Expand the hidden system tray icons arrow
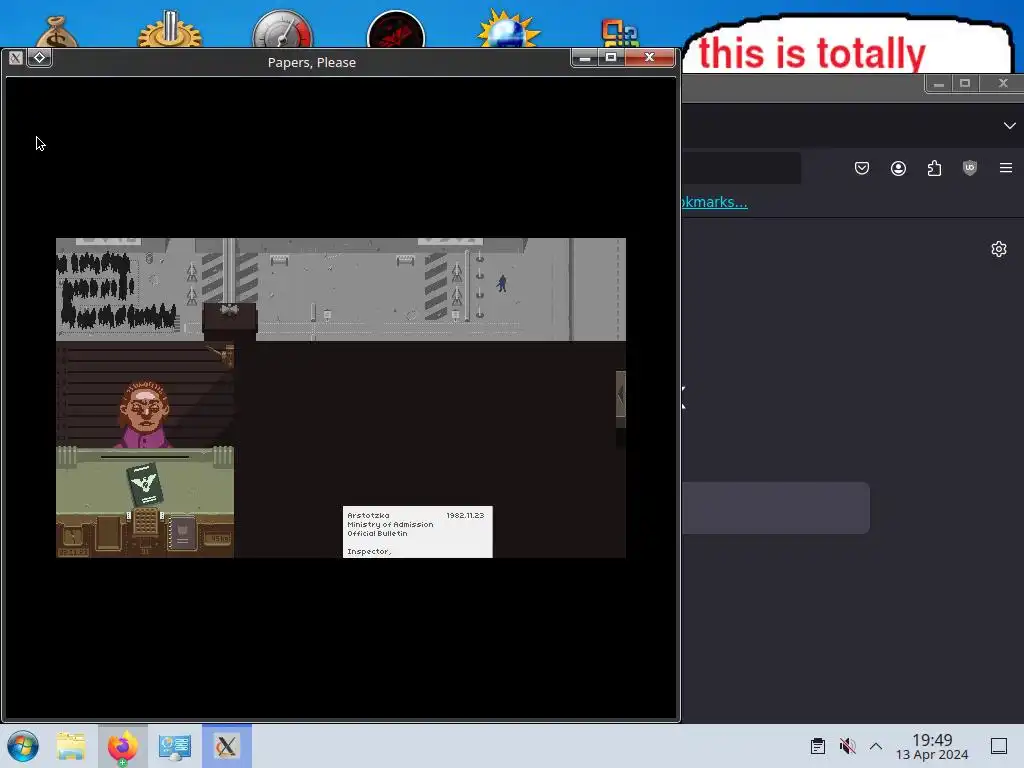This screenshot has width=1024, height=768. point(876,746)
